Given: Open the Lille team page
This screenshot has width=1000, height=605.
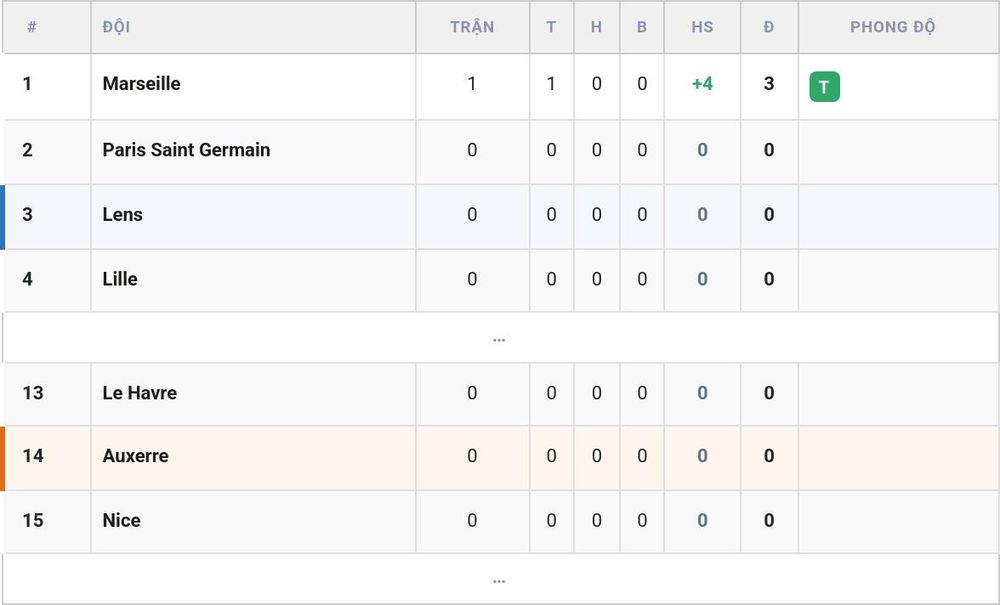Looking at the screenshot, I should point(120,279).
